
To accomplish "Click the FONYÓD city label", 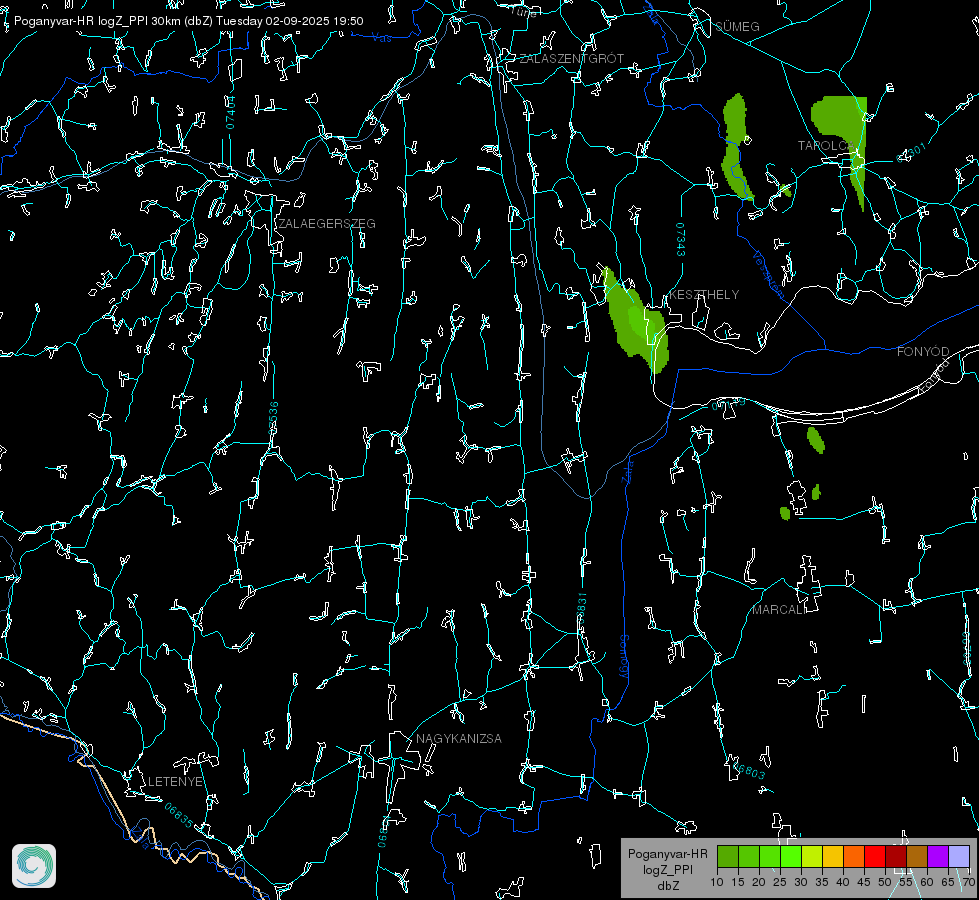I will click(x=923, y=352).
